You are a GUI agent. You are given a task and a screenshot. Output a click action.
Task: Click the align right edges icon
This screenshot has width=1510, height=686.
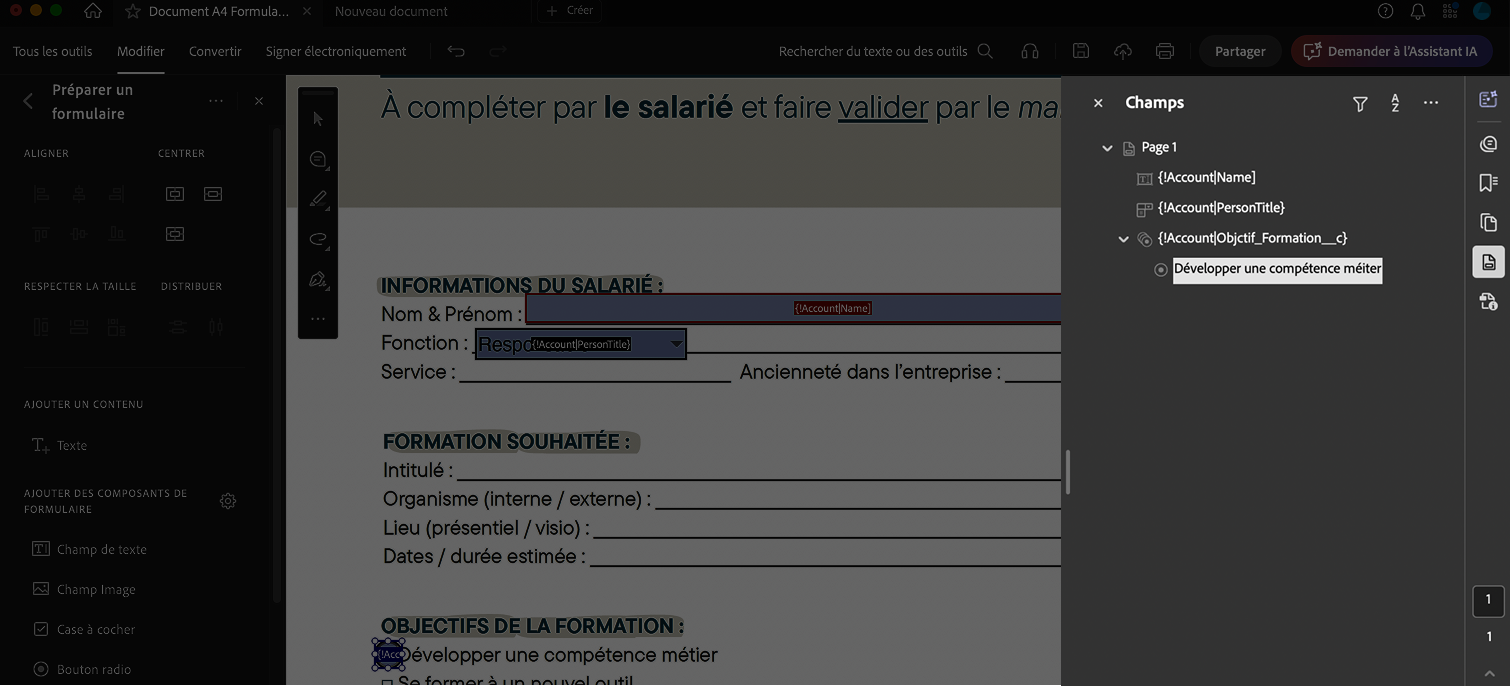click(x=117, y=194)
